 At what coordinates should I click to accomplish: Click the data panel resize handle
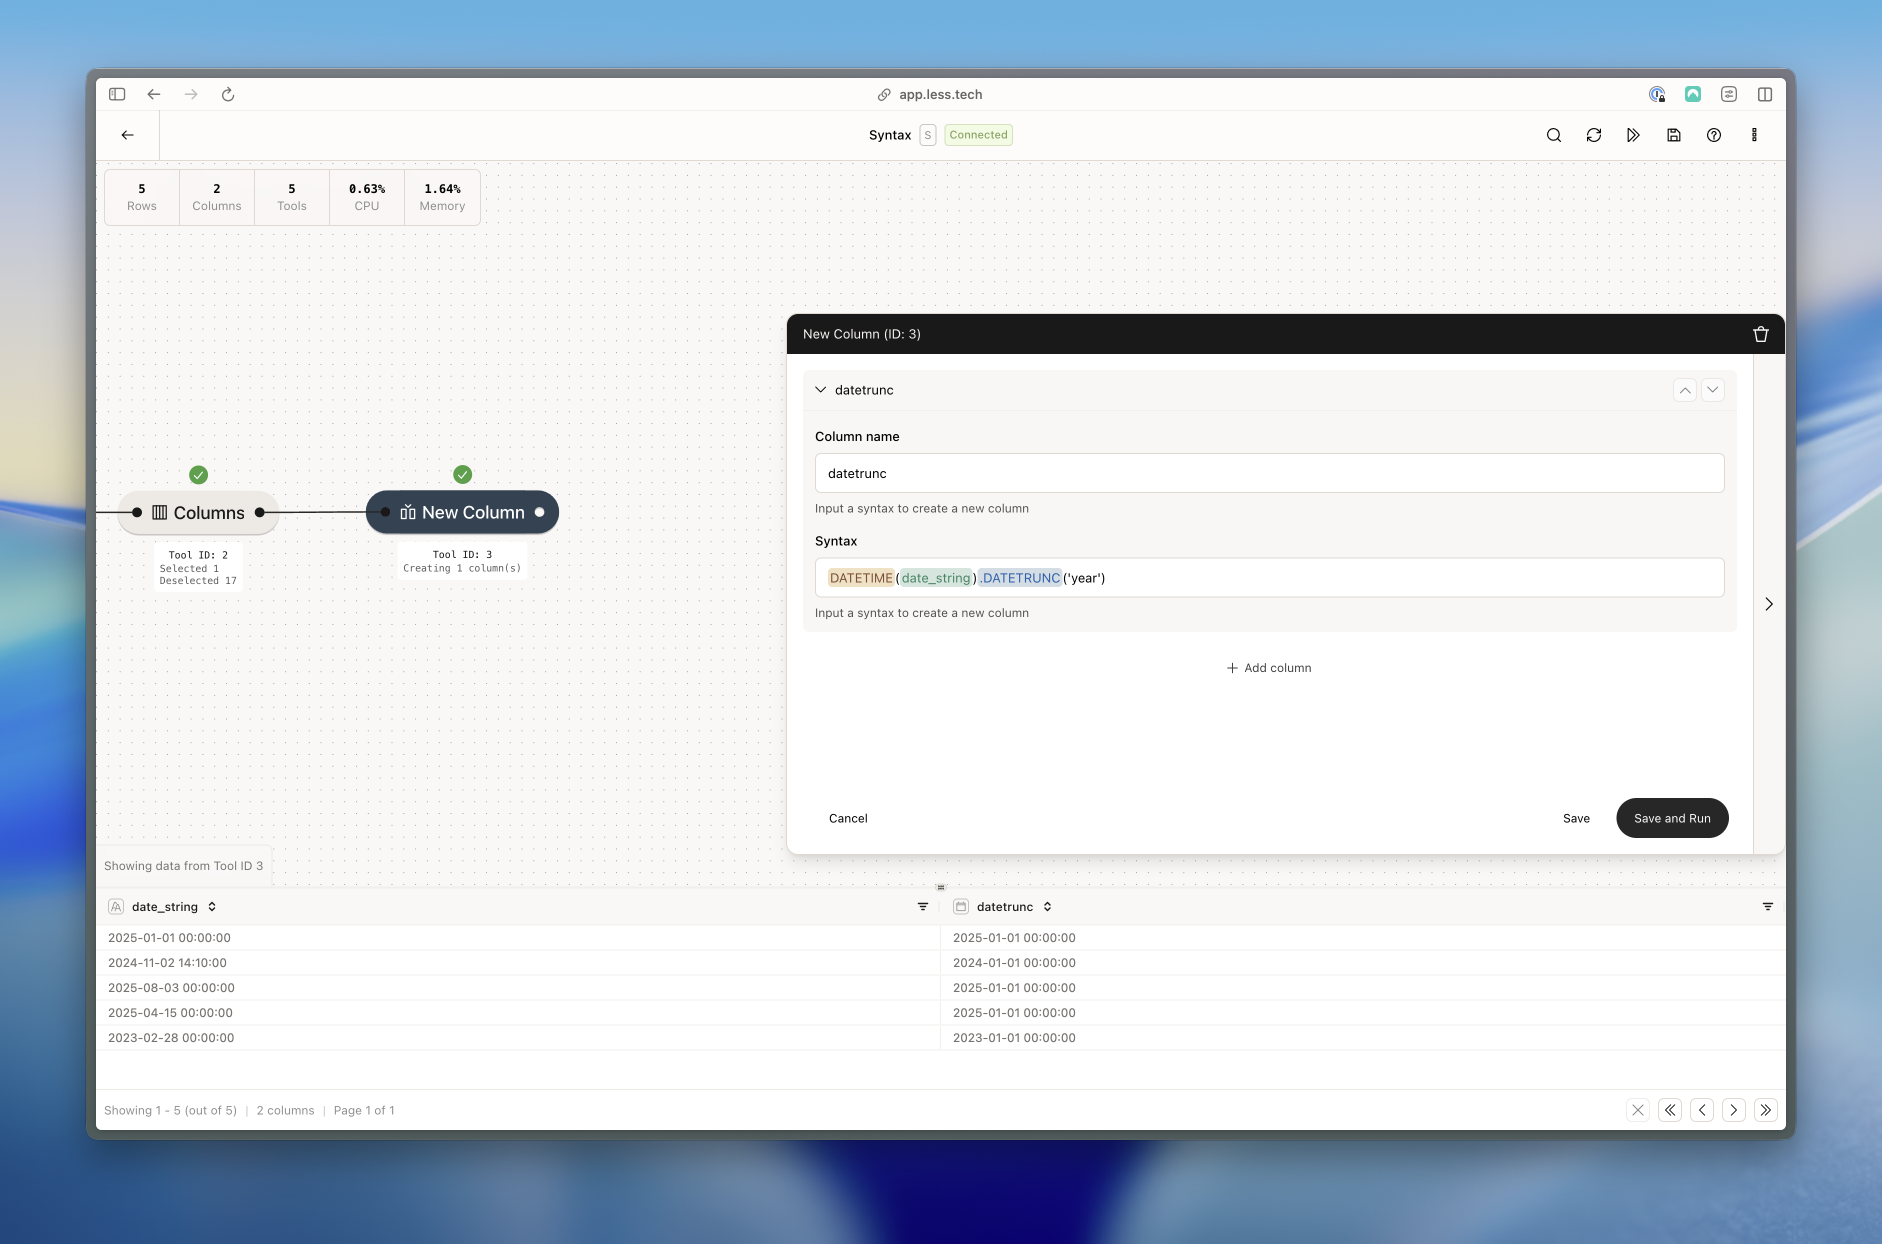click(940, 887)
